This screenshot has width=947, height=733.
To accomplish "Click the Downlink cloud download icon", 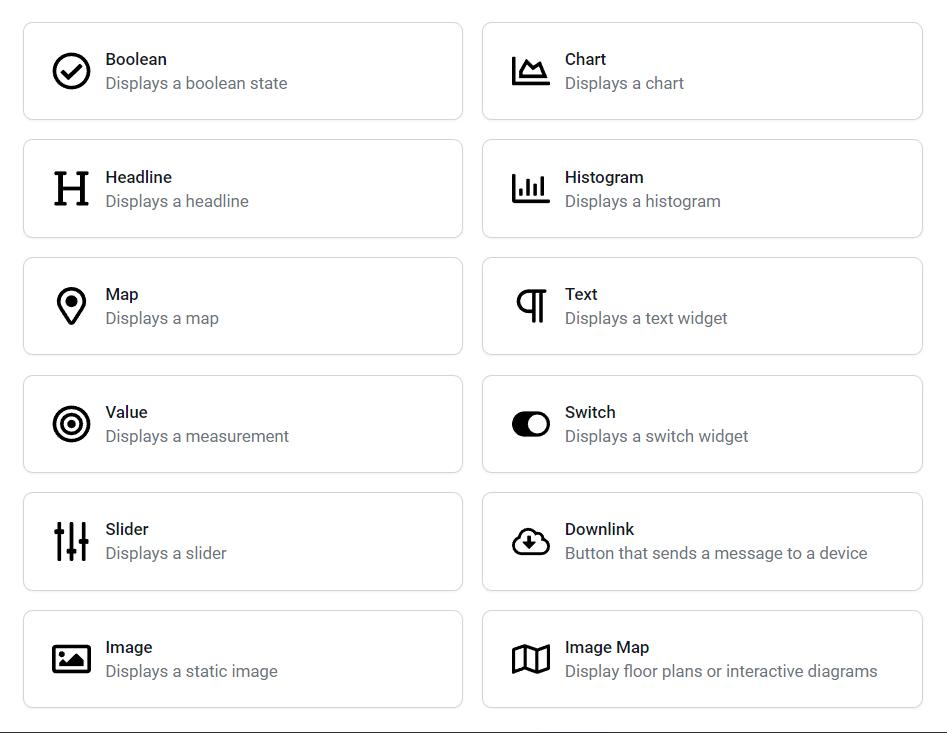I will click(530, 541).
